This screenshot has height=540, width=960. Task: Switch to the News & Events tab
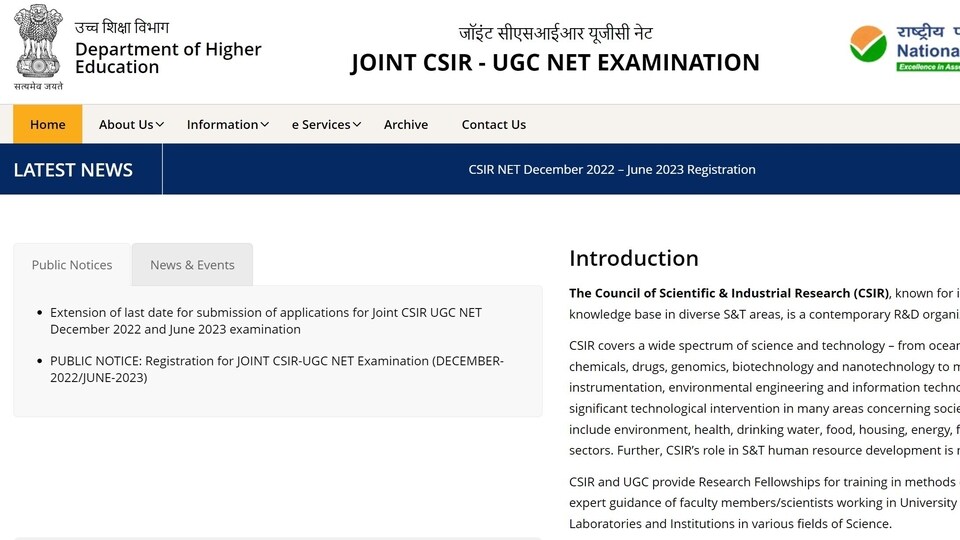pos(192,264)
